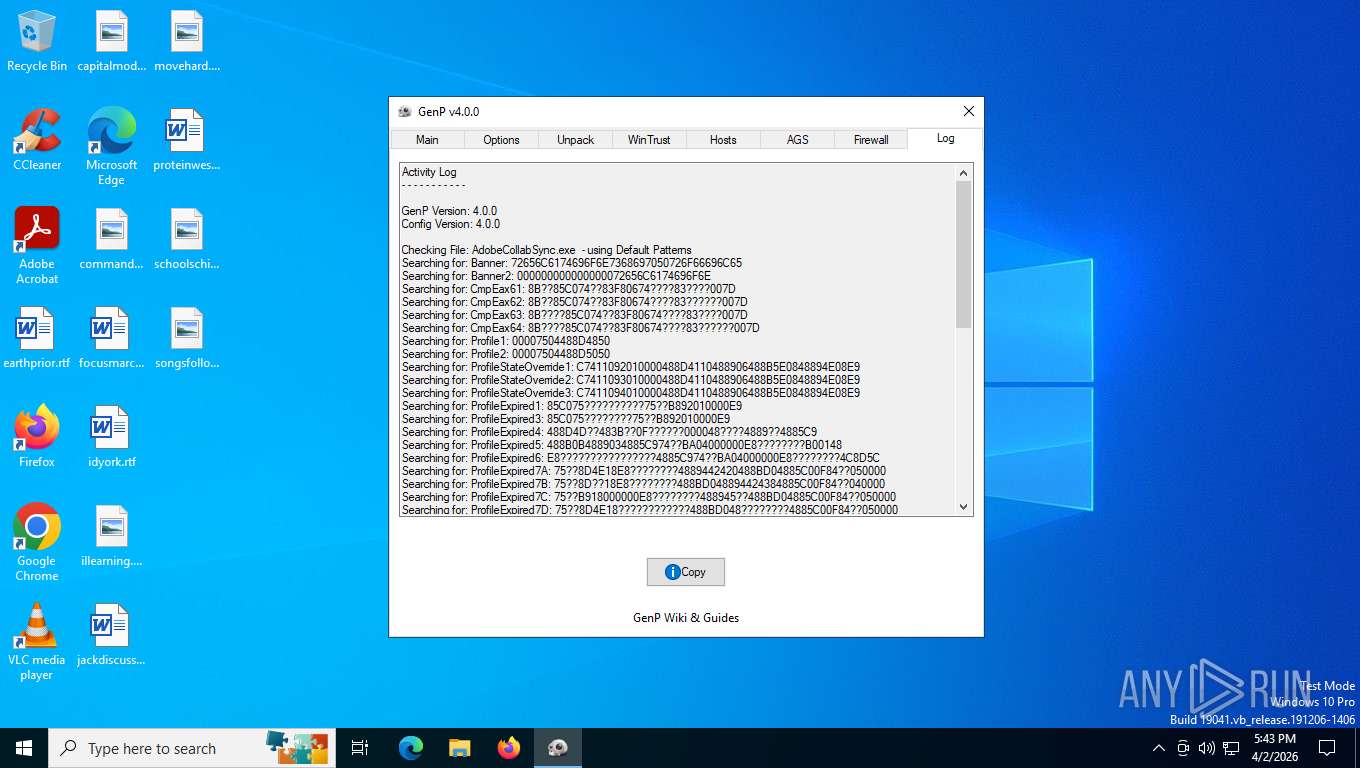Screen dimensions: 1360x768
Task: Open the Options tab in GenP
Action: point(501,140)
